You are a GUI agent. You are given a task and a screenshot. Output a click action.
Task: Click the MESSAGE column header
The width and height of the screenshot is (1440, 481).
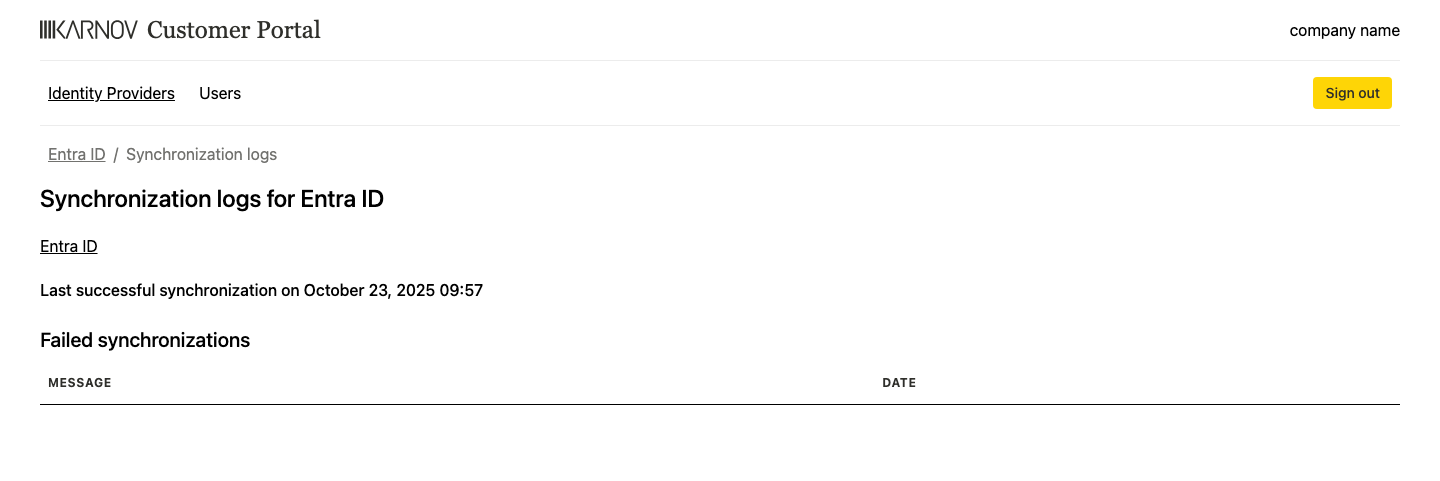pyautogui.click(x=80, y=383)
